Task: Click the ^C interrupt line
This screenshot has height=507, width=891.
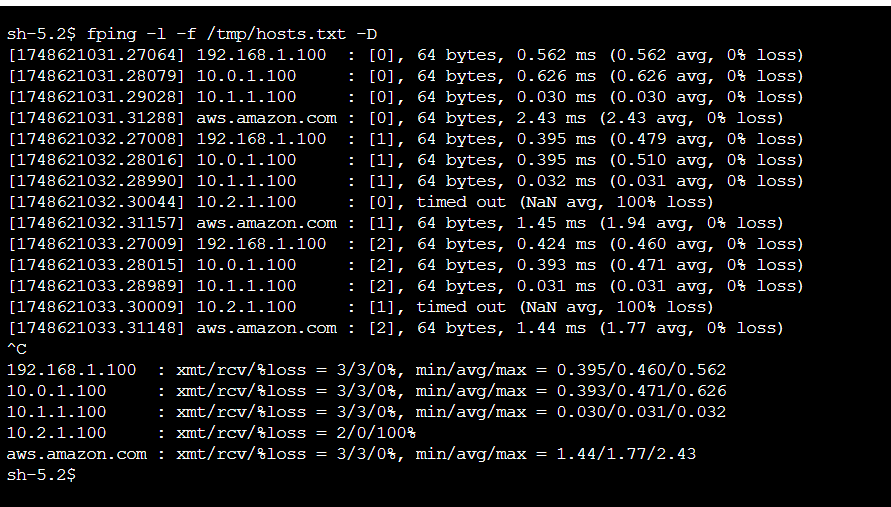Action: (x=17, y=349)
